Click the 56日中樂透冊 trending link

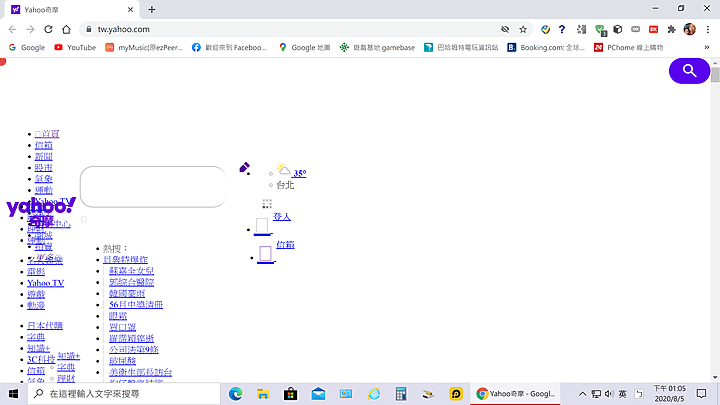(x=136, y=304)
